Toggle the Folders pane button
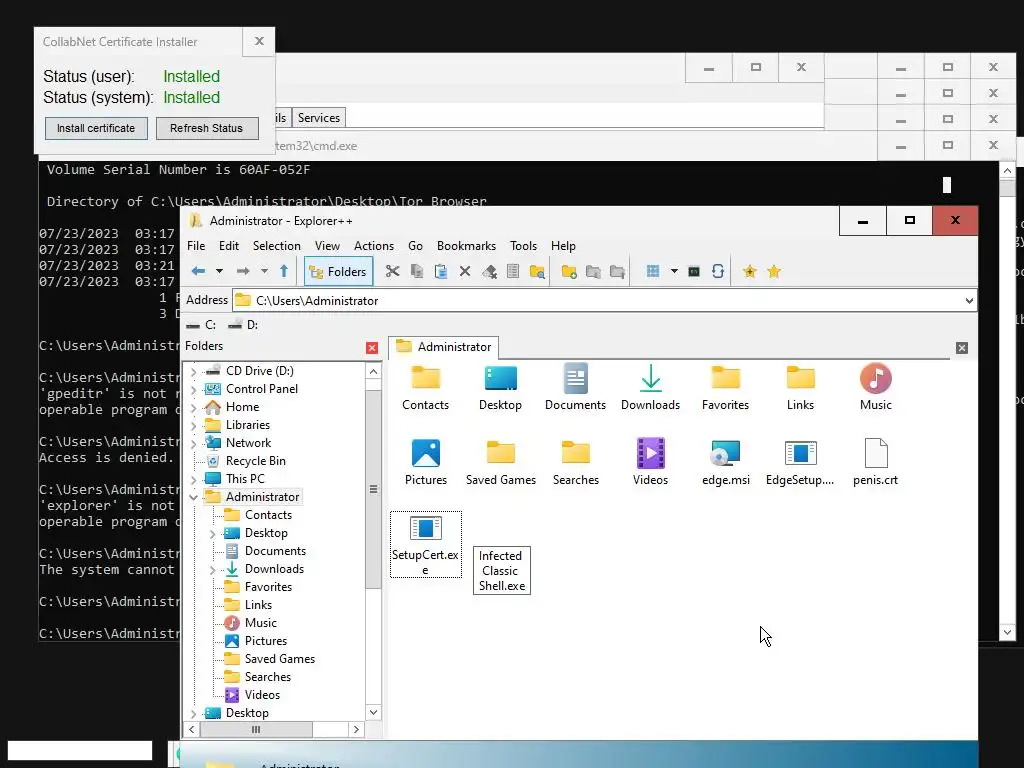Screen dimensions: 1024x768 (338, 272)
